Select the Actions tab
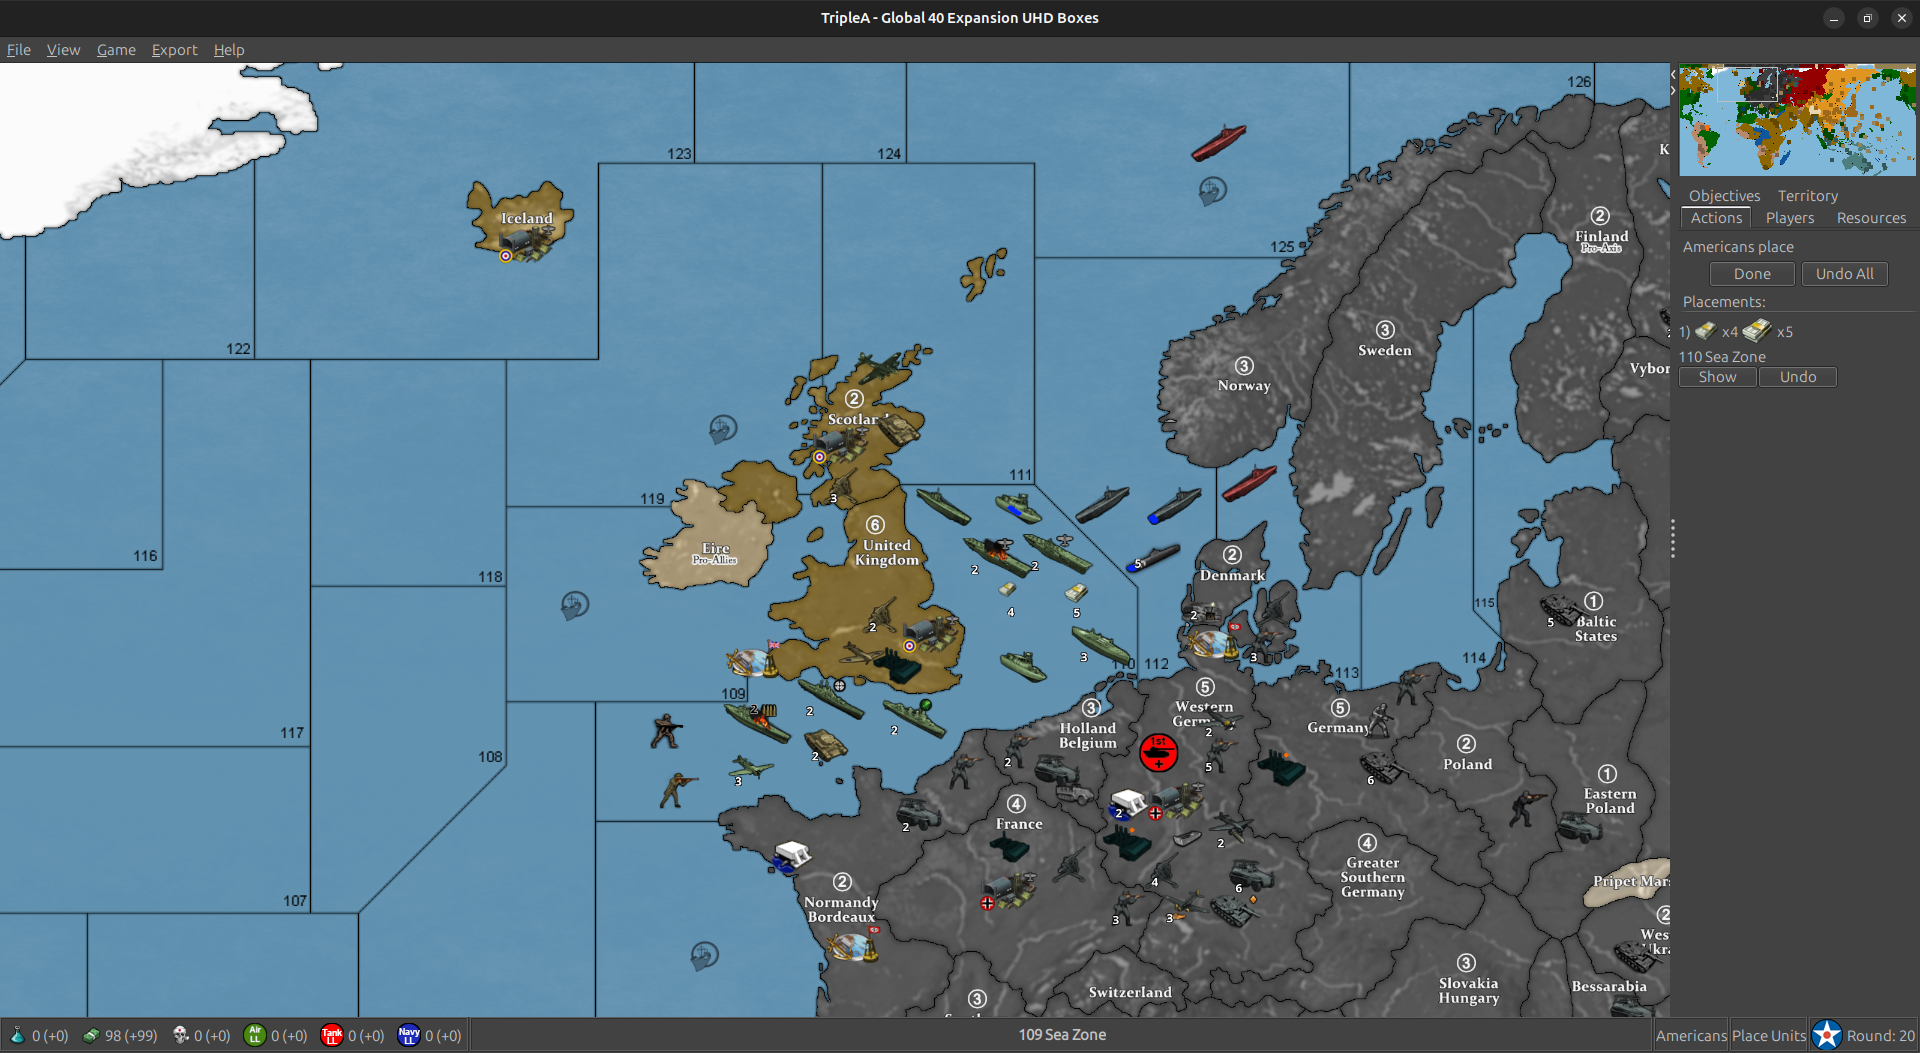 (x=1716, y=218)
